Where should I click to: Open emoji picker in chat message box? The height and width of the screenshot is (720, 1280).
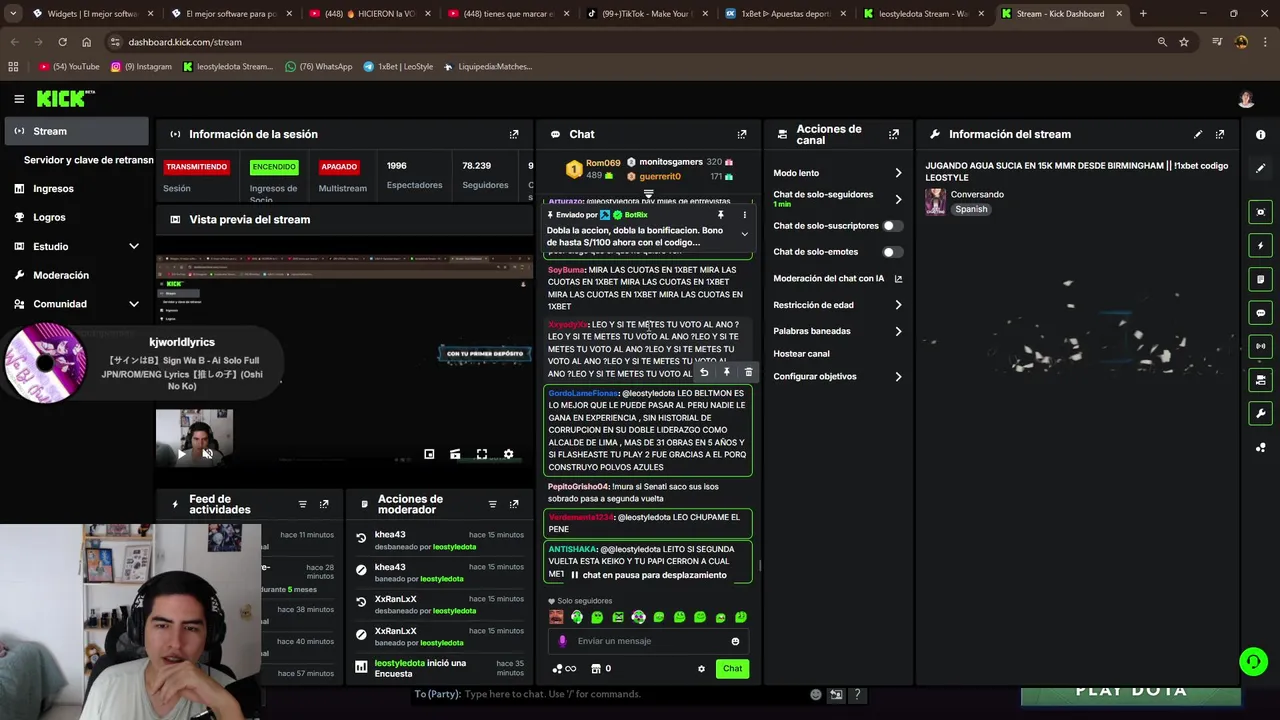(735, 641)
